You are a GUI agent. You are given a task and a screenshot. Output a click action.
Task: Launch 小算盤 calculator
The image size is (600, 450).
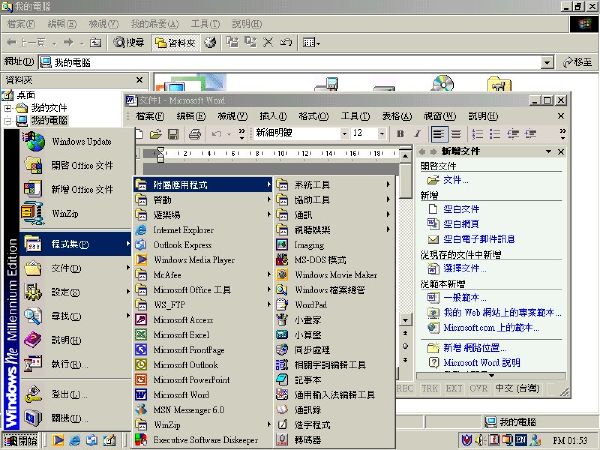tap(334, 335)
